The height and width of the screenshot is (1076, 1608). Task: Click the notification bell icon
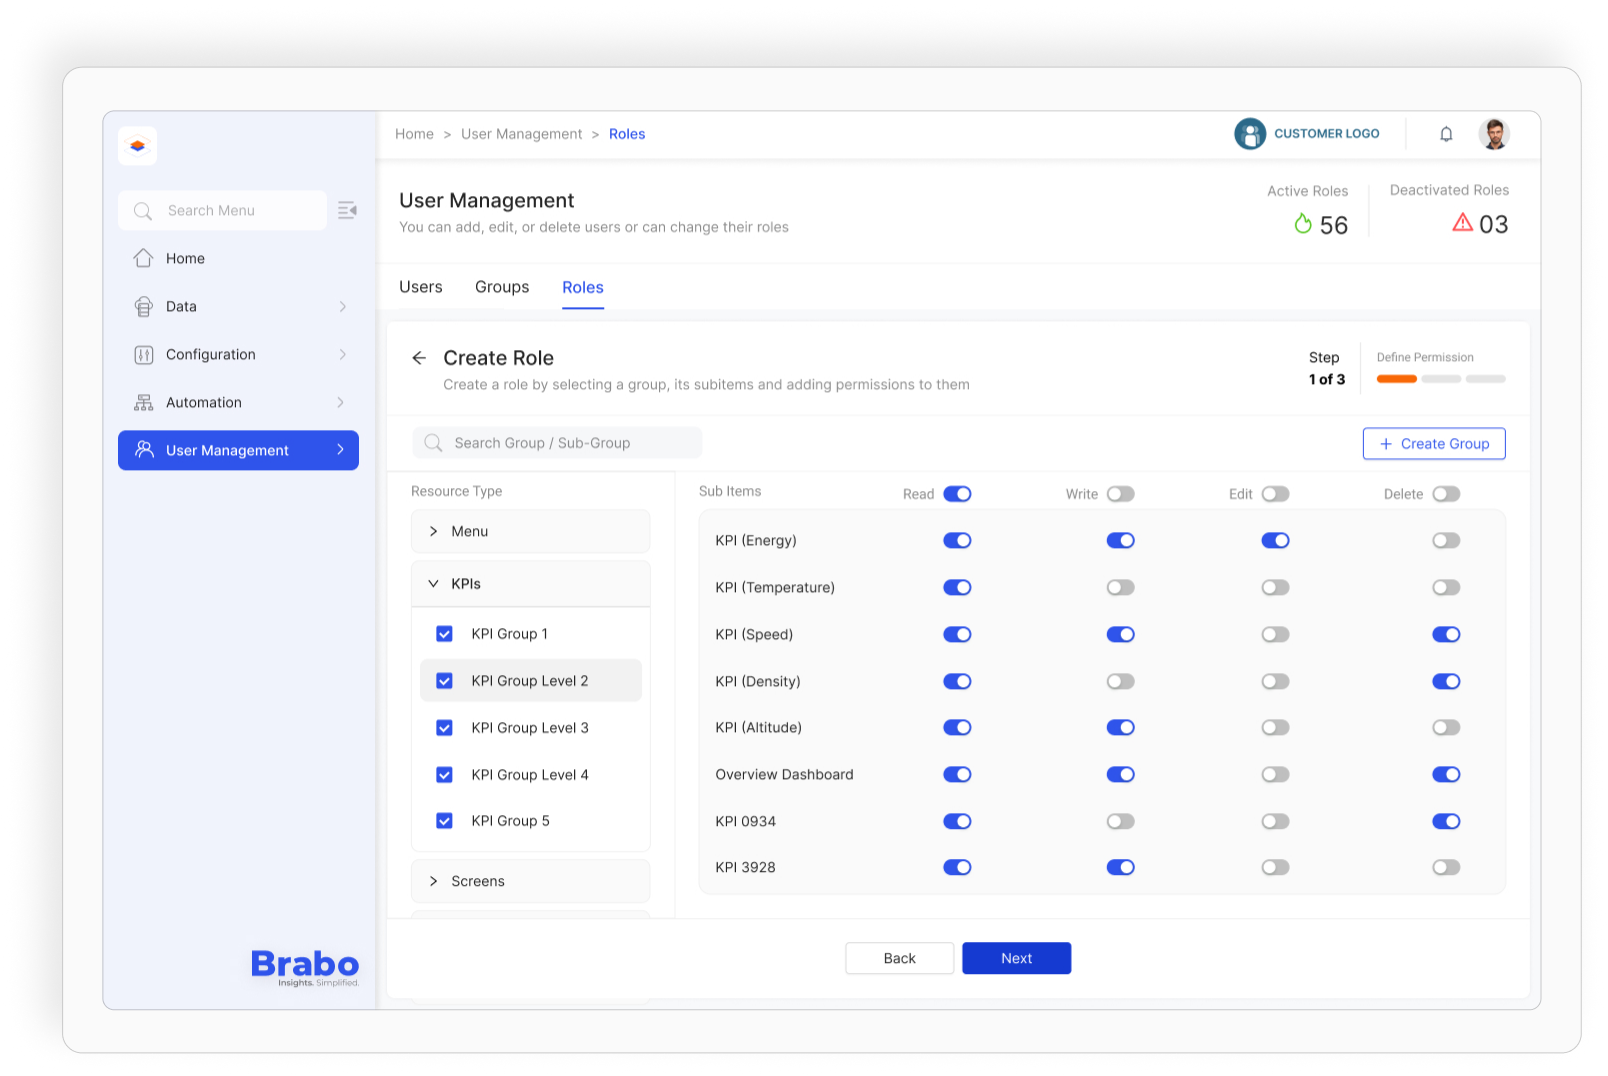pos(1446,134)
